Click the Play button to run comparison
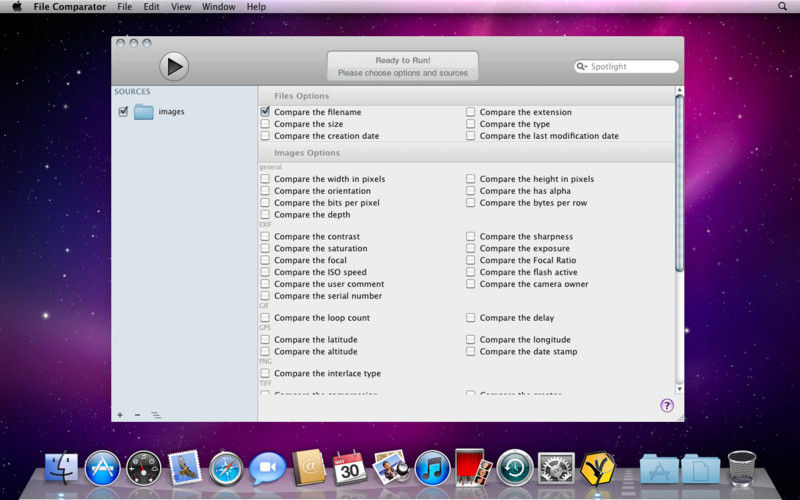This screenshot has width=800, height=500. pos(173,66)
